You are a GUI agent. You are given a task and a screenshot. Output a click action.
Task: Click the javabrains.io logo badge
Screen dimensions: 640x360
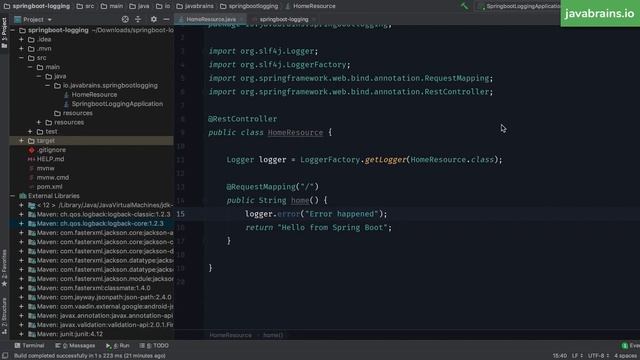point(600,13)
